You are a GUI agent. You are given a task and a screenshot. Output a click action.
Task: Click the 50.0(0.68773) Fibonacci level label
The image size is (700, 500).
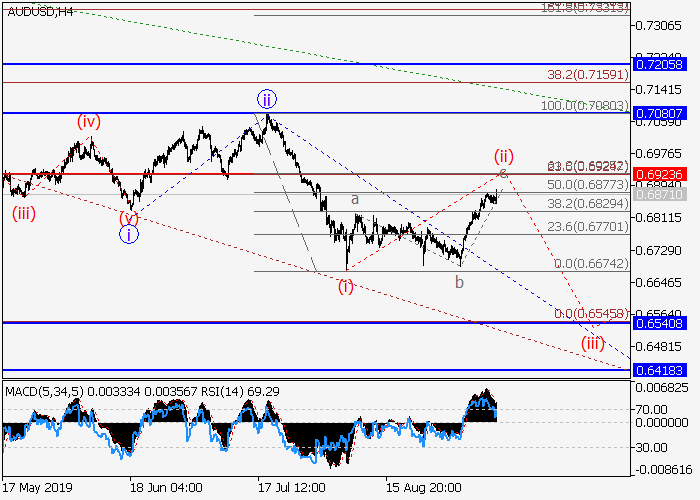coord(590,186)
